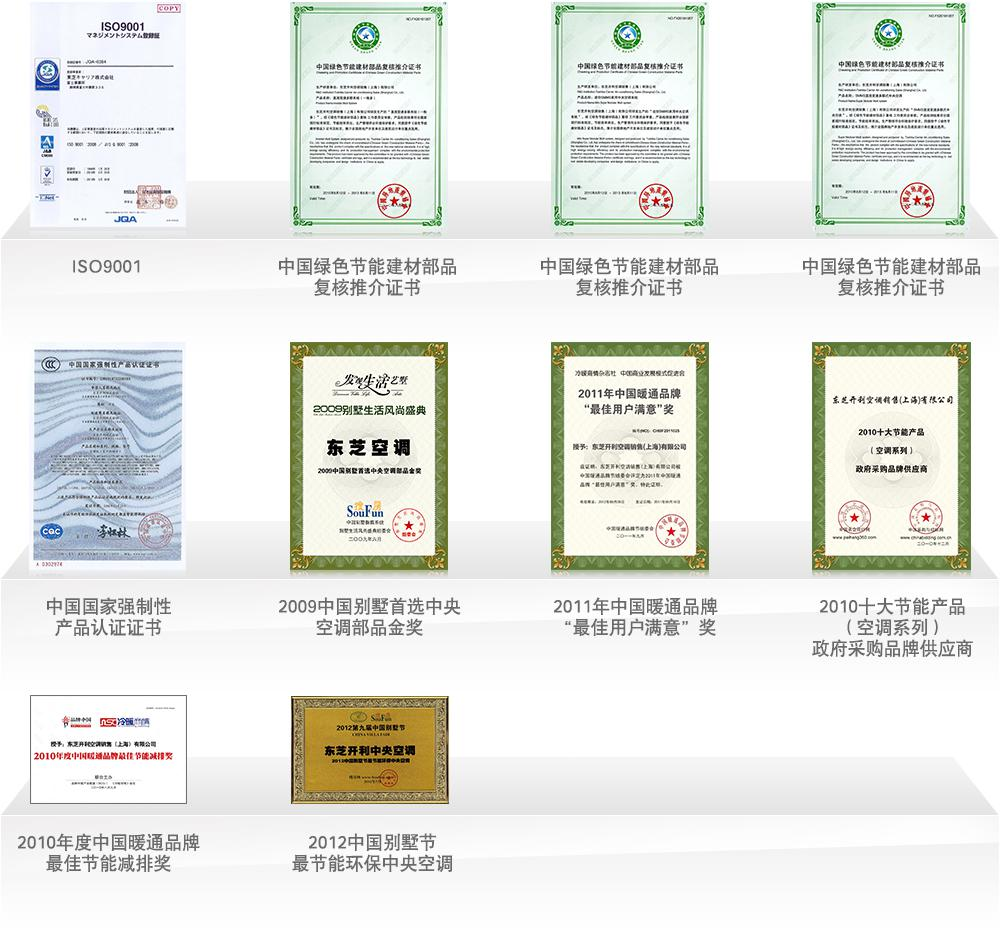Click the 2011年中国暖通品牌“最佳用户满意”奖 caption

click(635, 617)
